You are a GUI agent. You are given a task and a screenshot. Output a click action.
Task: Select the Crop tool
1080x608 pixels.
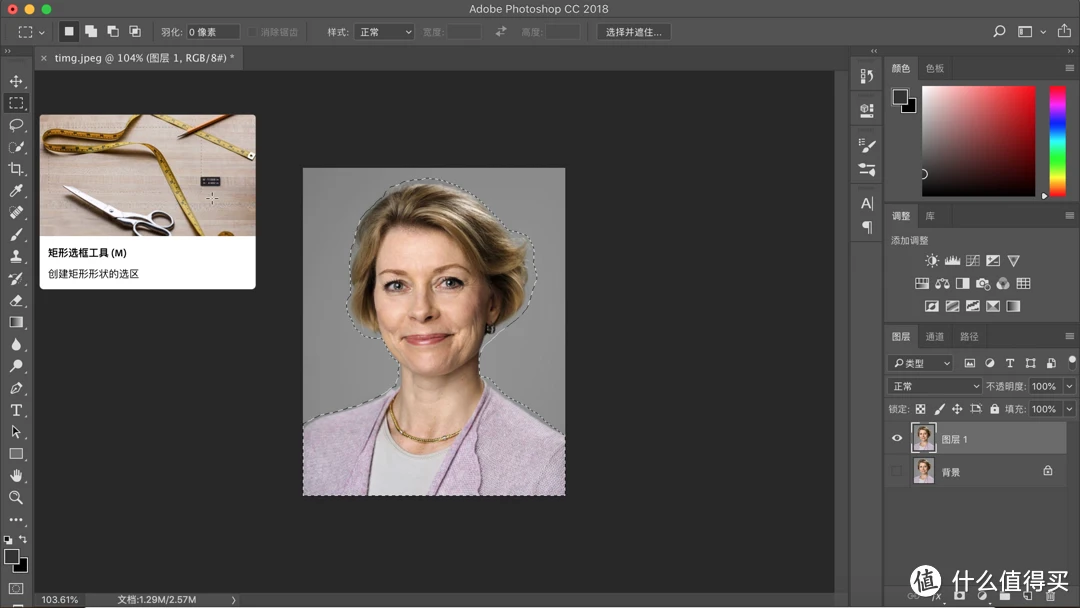pos(16,169)
